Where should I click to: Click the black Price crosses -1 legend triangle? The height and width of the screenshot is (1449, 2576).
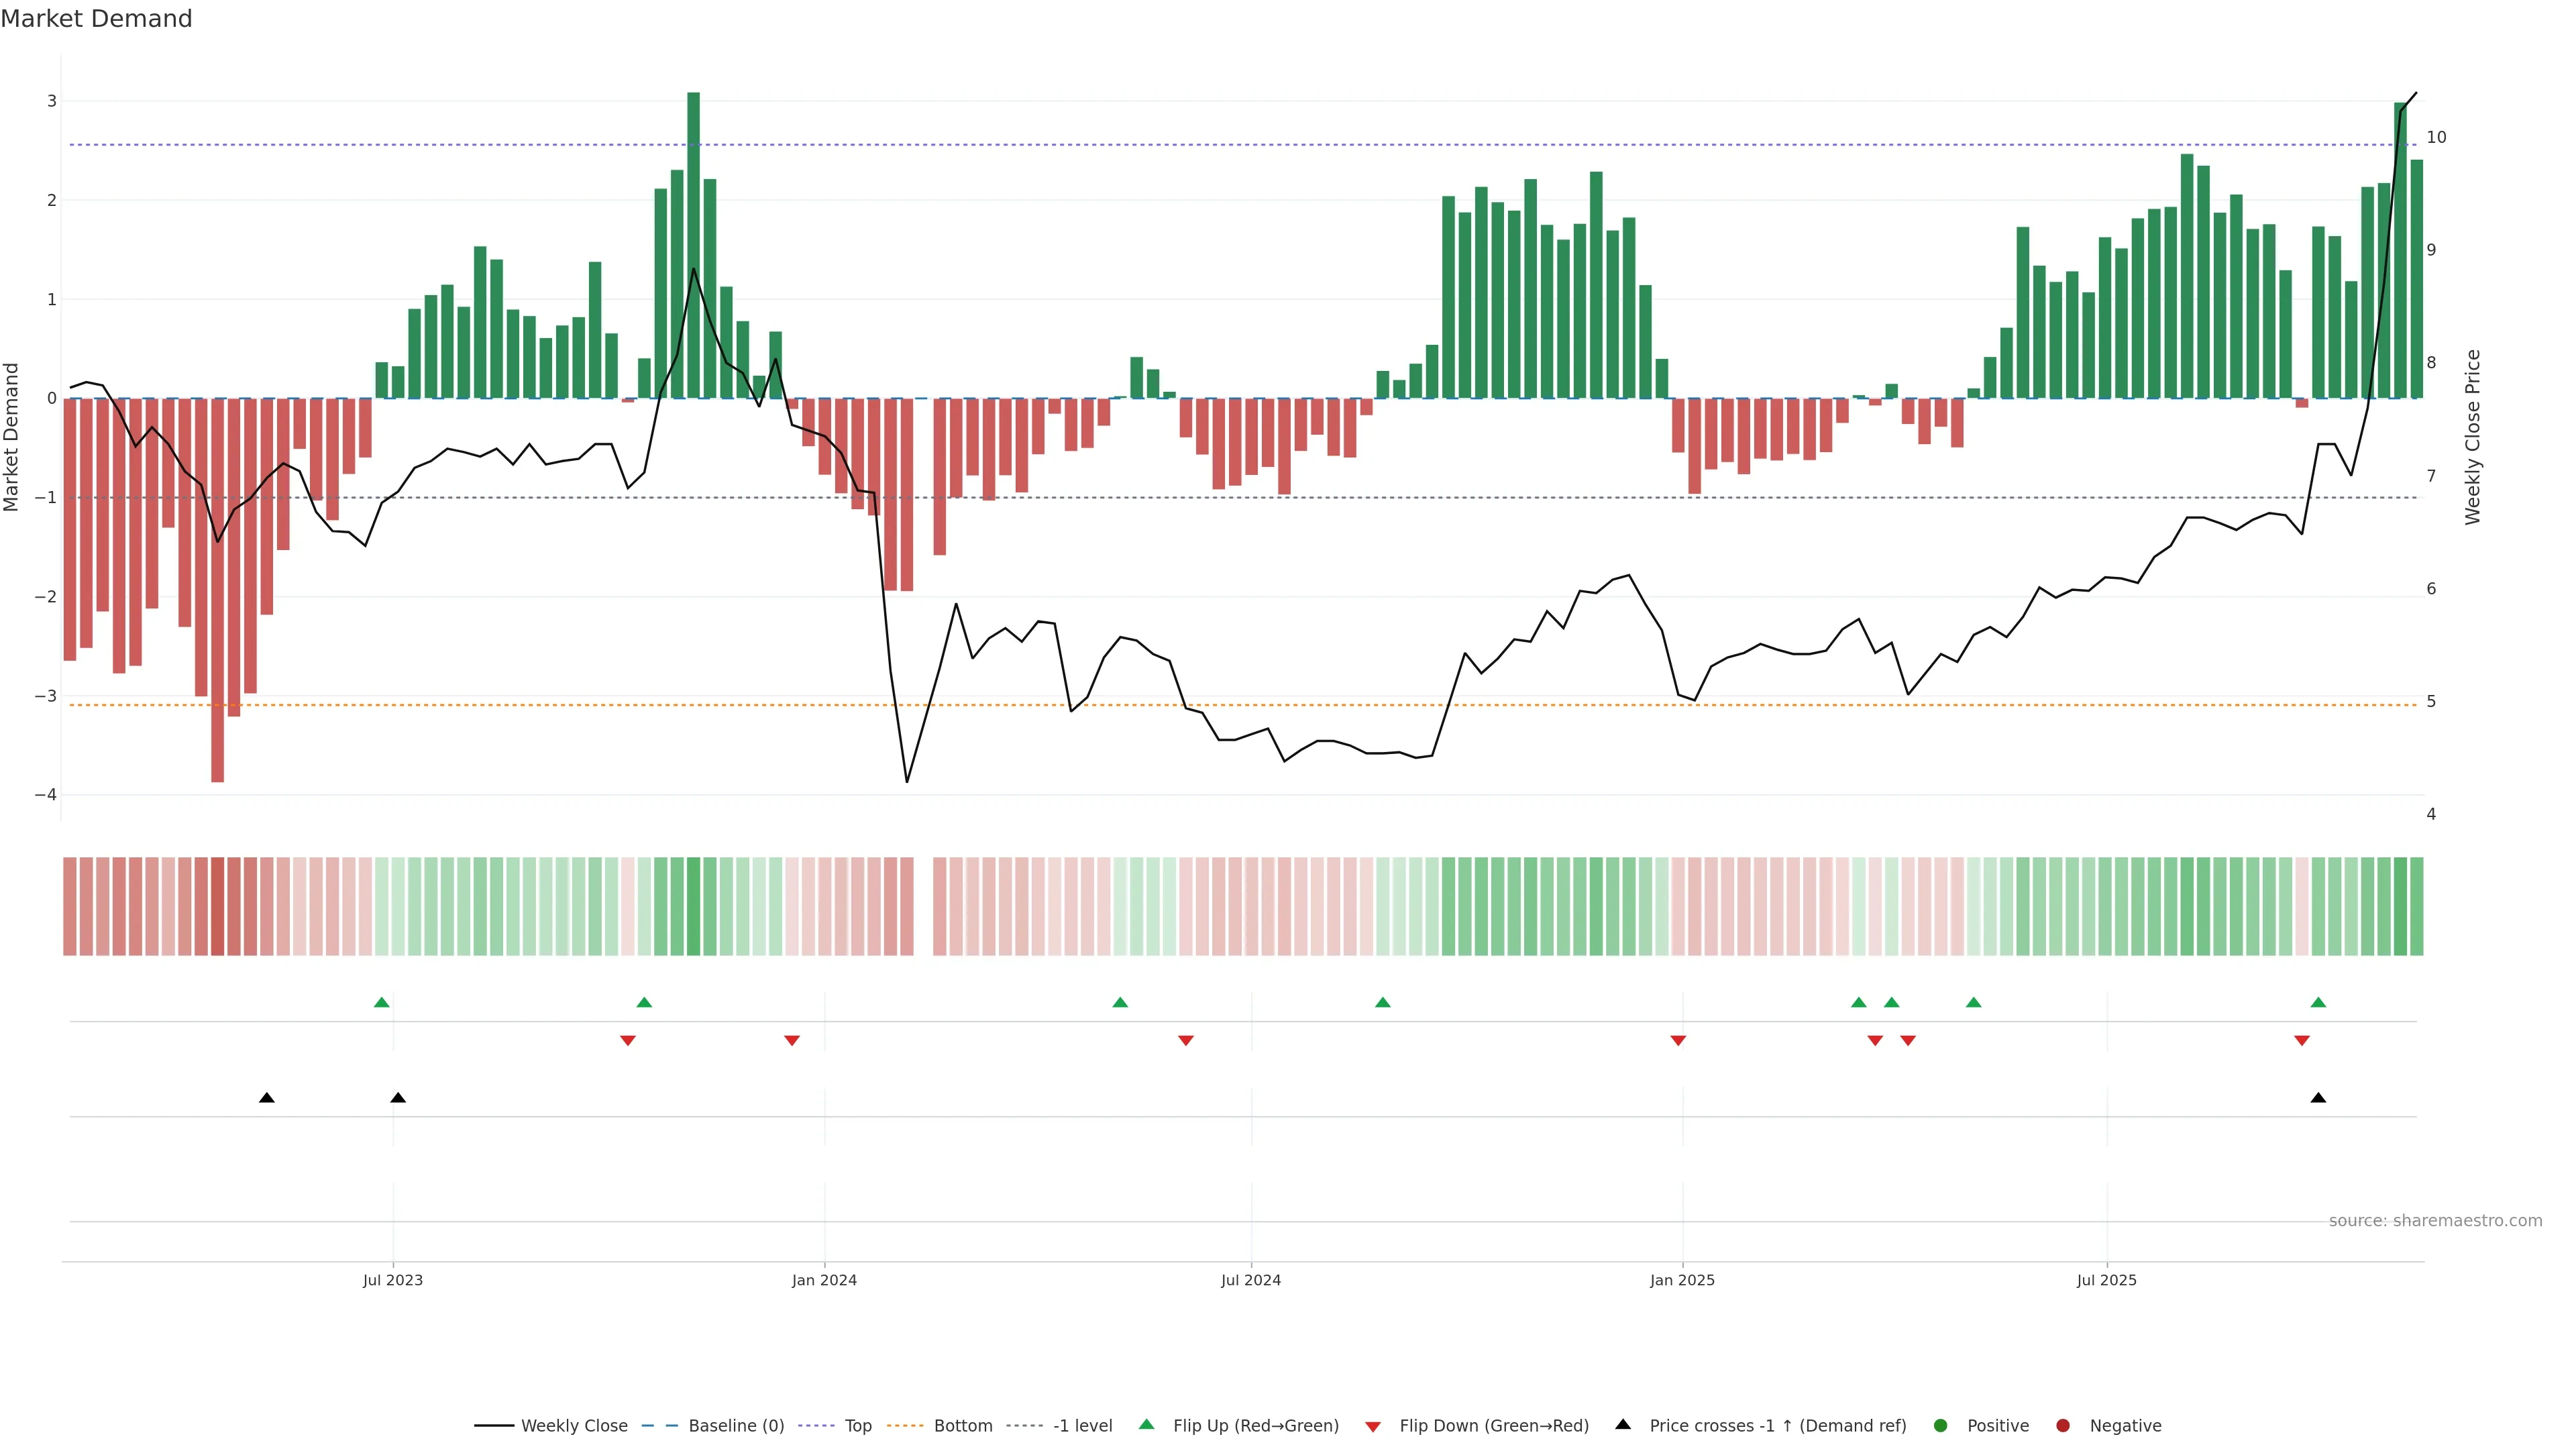(1623, 1424)
